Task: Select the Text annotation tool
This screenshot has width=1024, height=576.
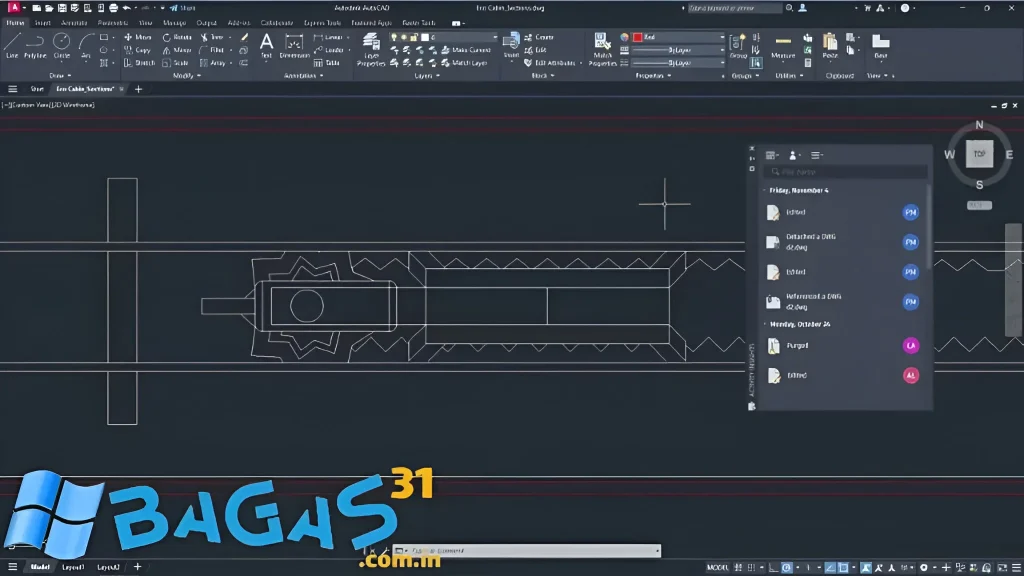Action: point(266,46)
